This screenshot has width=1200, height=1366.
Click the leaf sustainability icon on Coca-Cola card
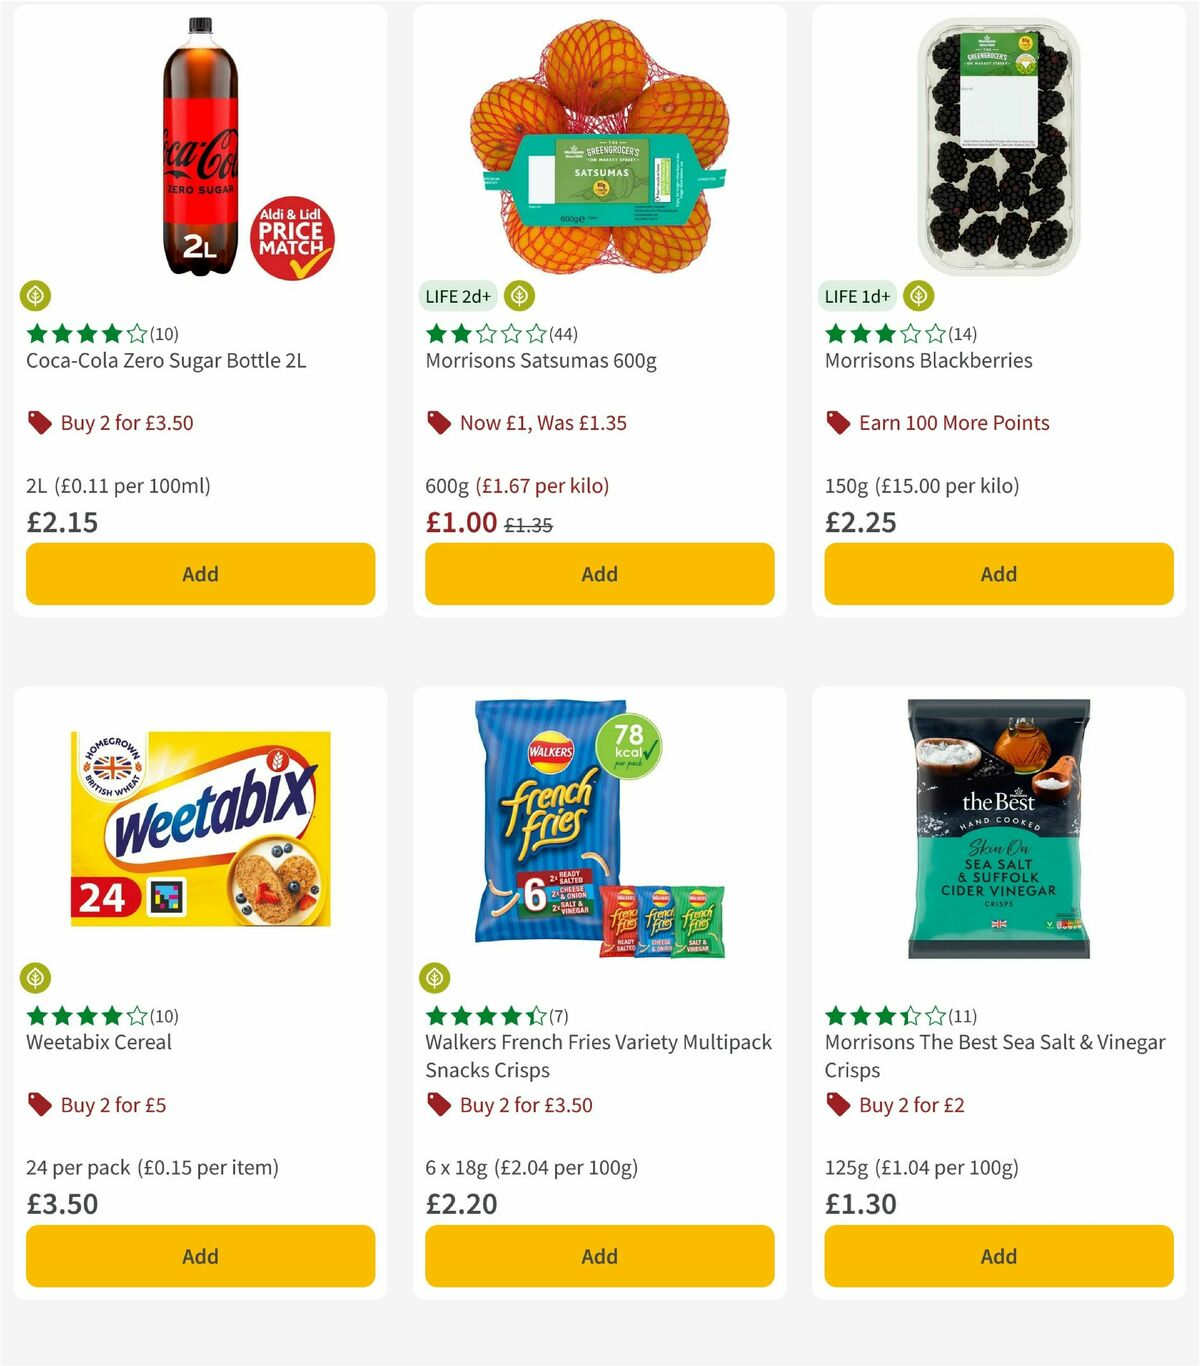coord(36,295)
